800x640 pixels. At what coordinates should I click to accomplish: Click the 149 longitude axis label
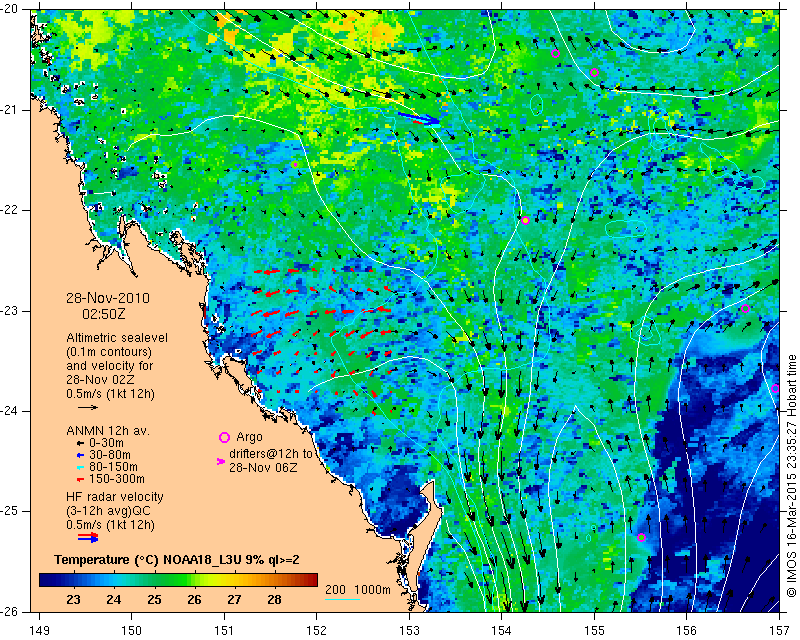click(x=39, y=631)
